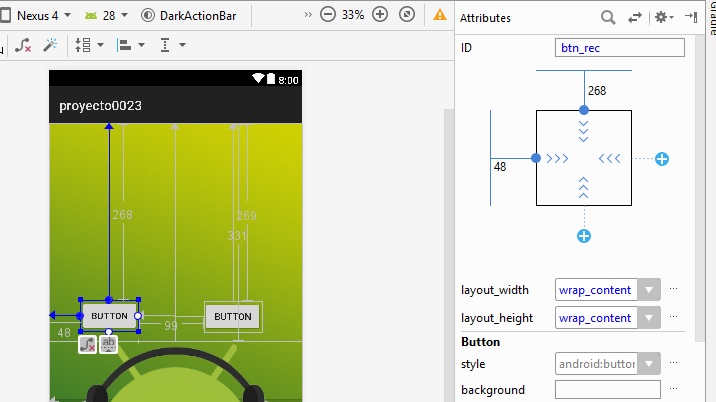Open API level 28 dropdown
Image resolution: width=716 pixels, height=402 pixels.
[x=107, y=15]
